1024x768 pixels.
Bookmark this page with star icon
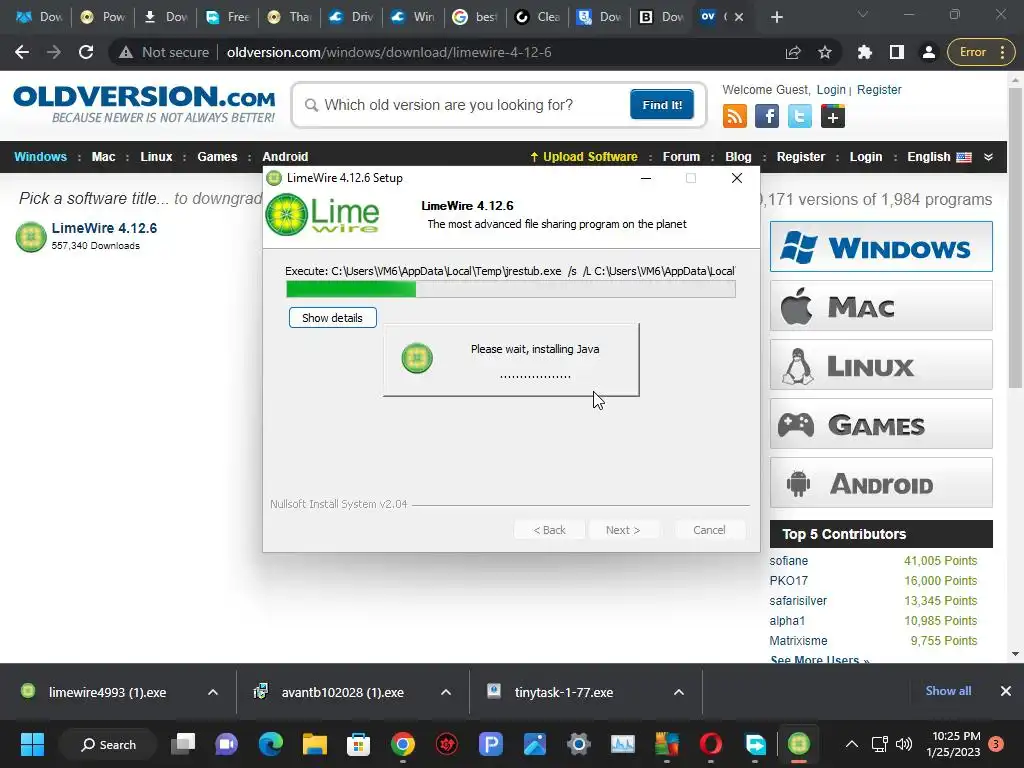pos(825,52)
